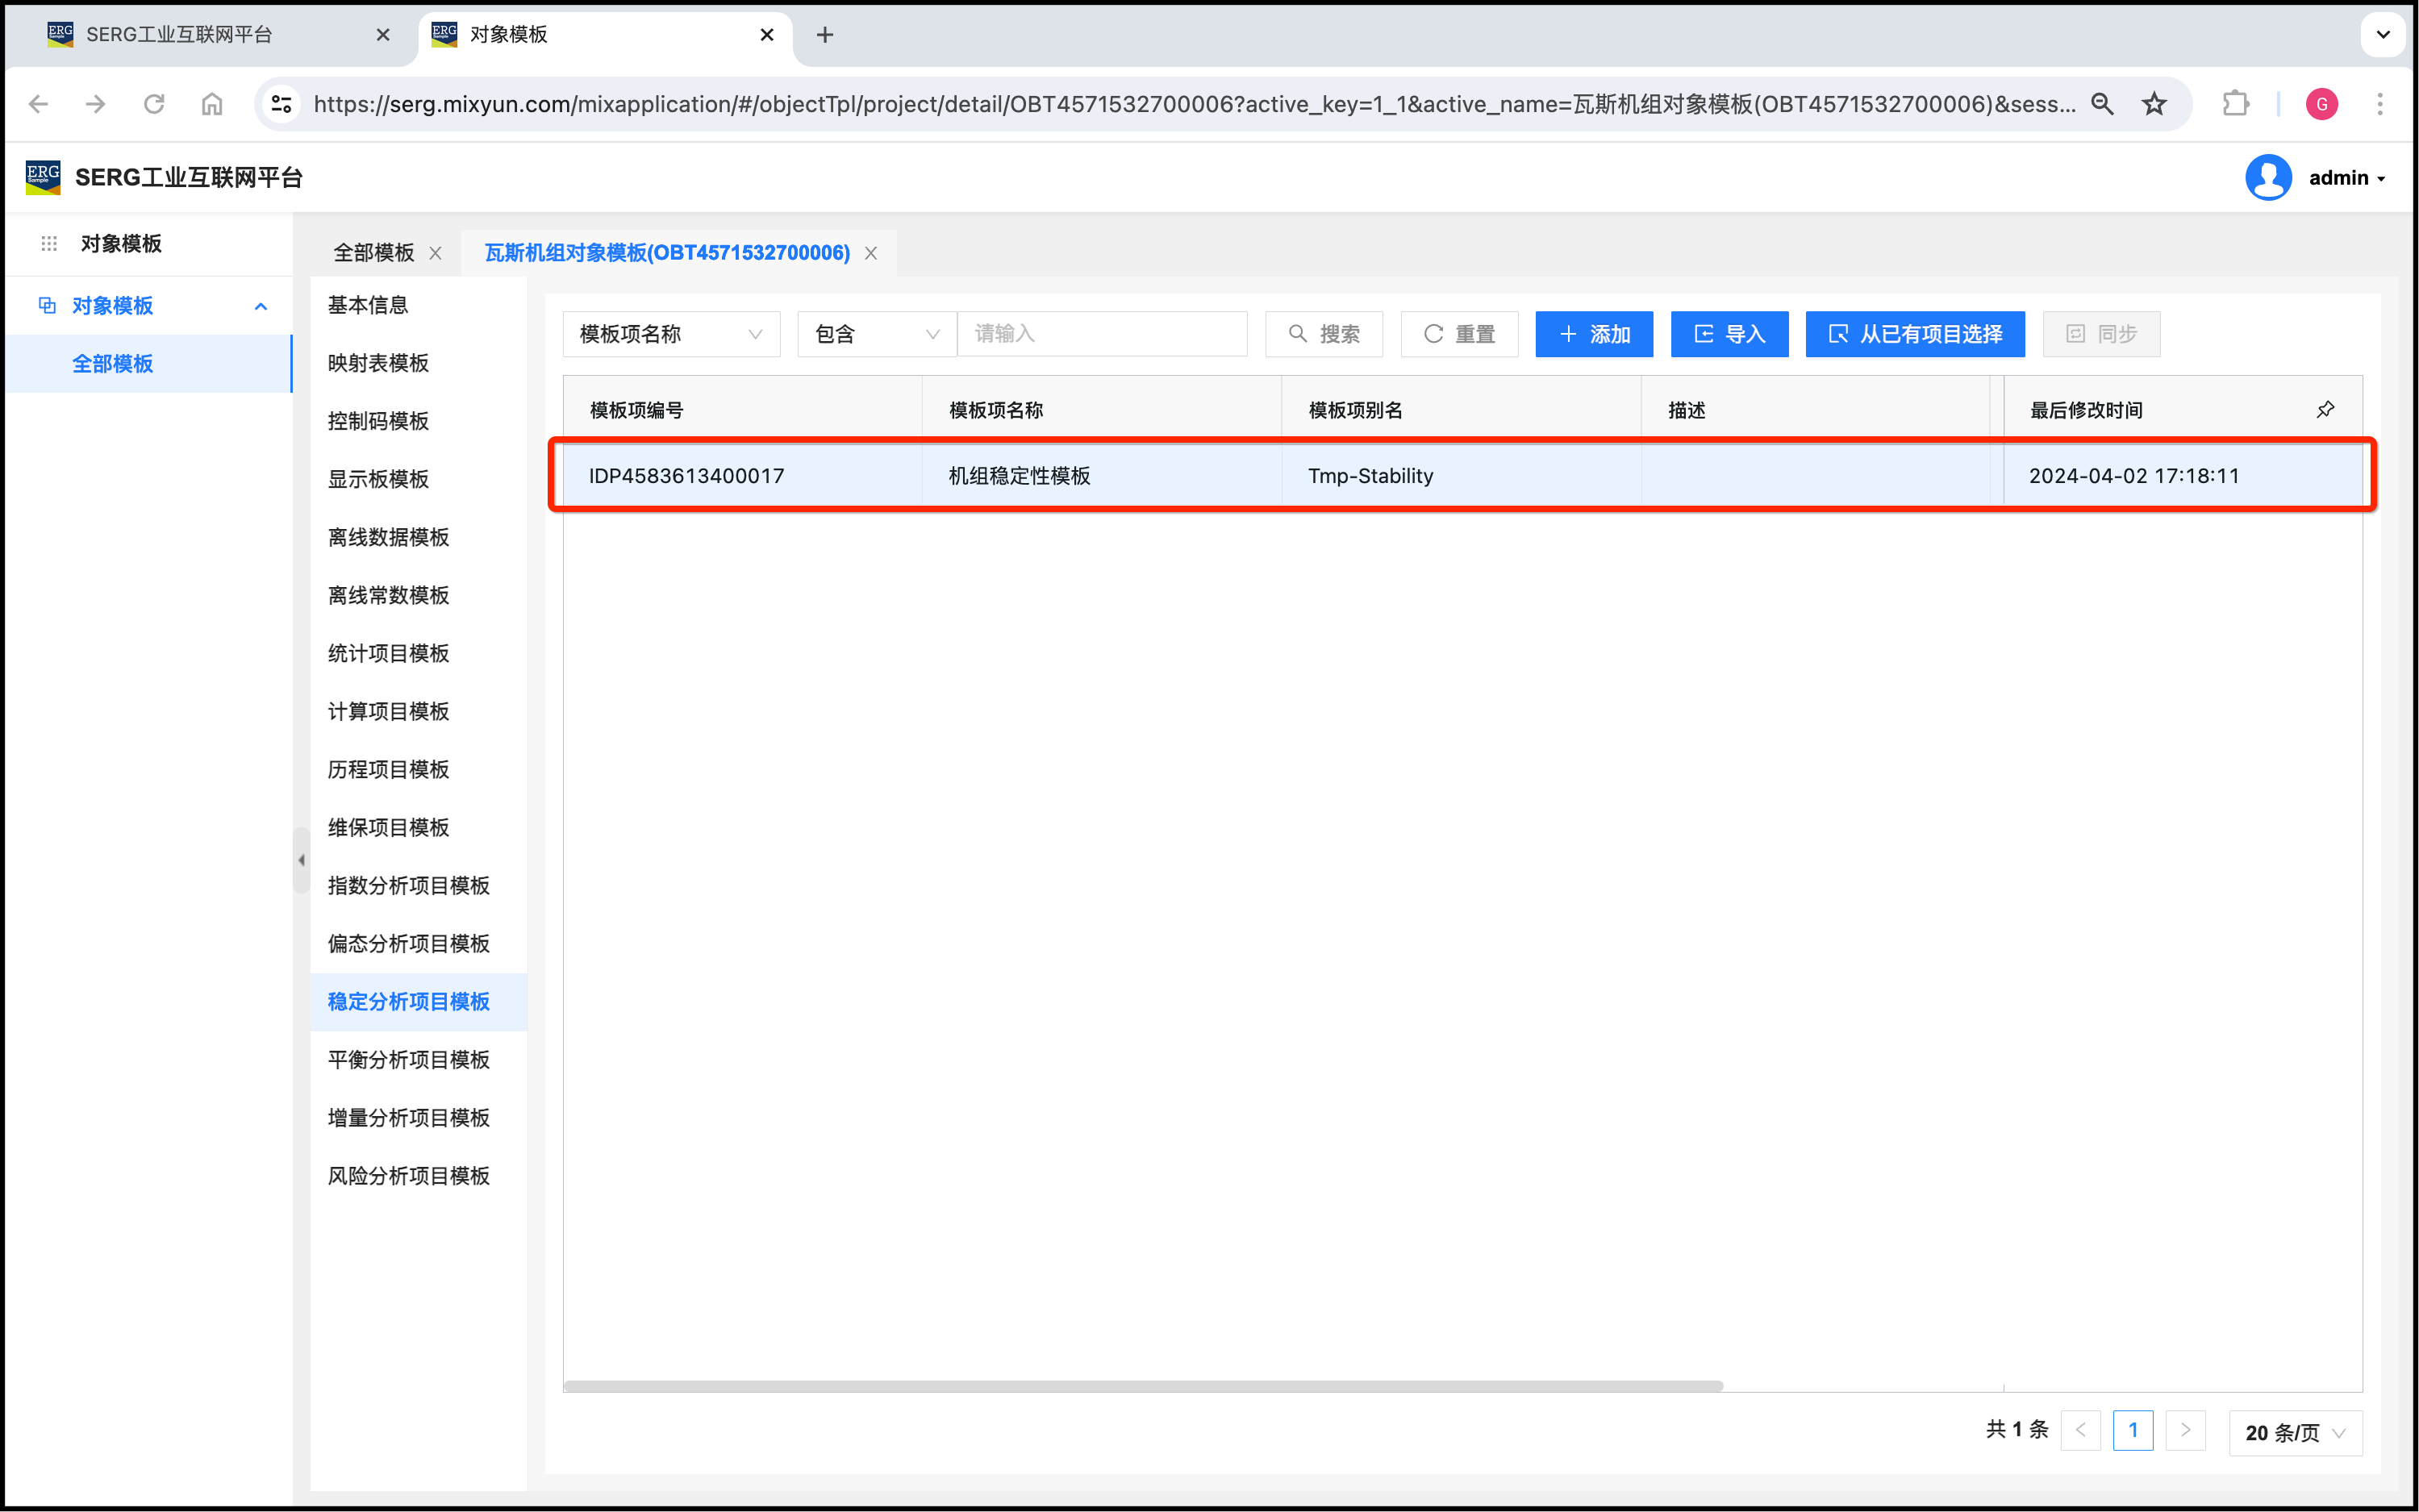Open the 包含 condition dropdown

pos(876,334)
